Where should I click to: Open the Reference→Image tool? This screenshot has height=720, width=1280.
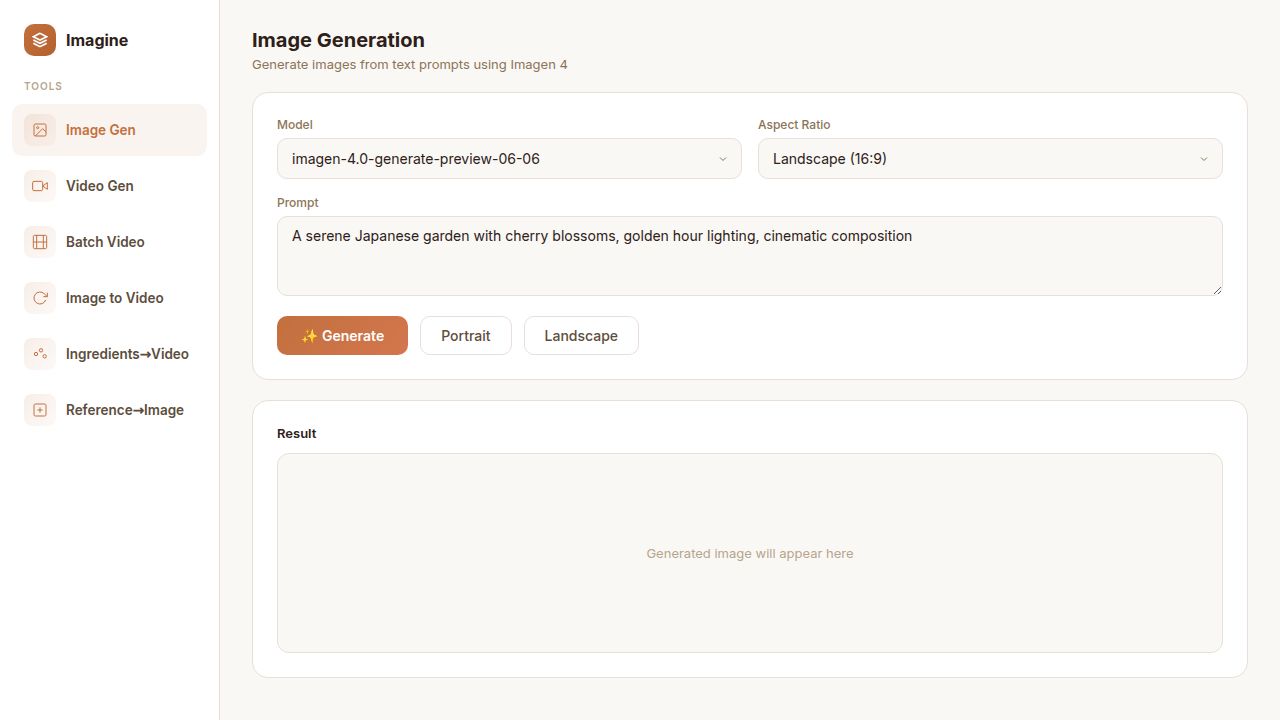124,409
